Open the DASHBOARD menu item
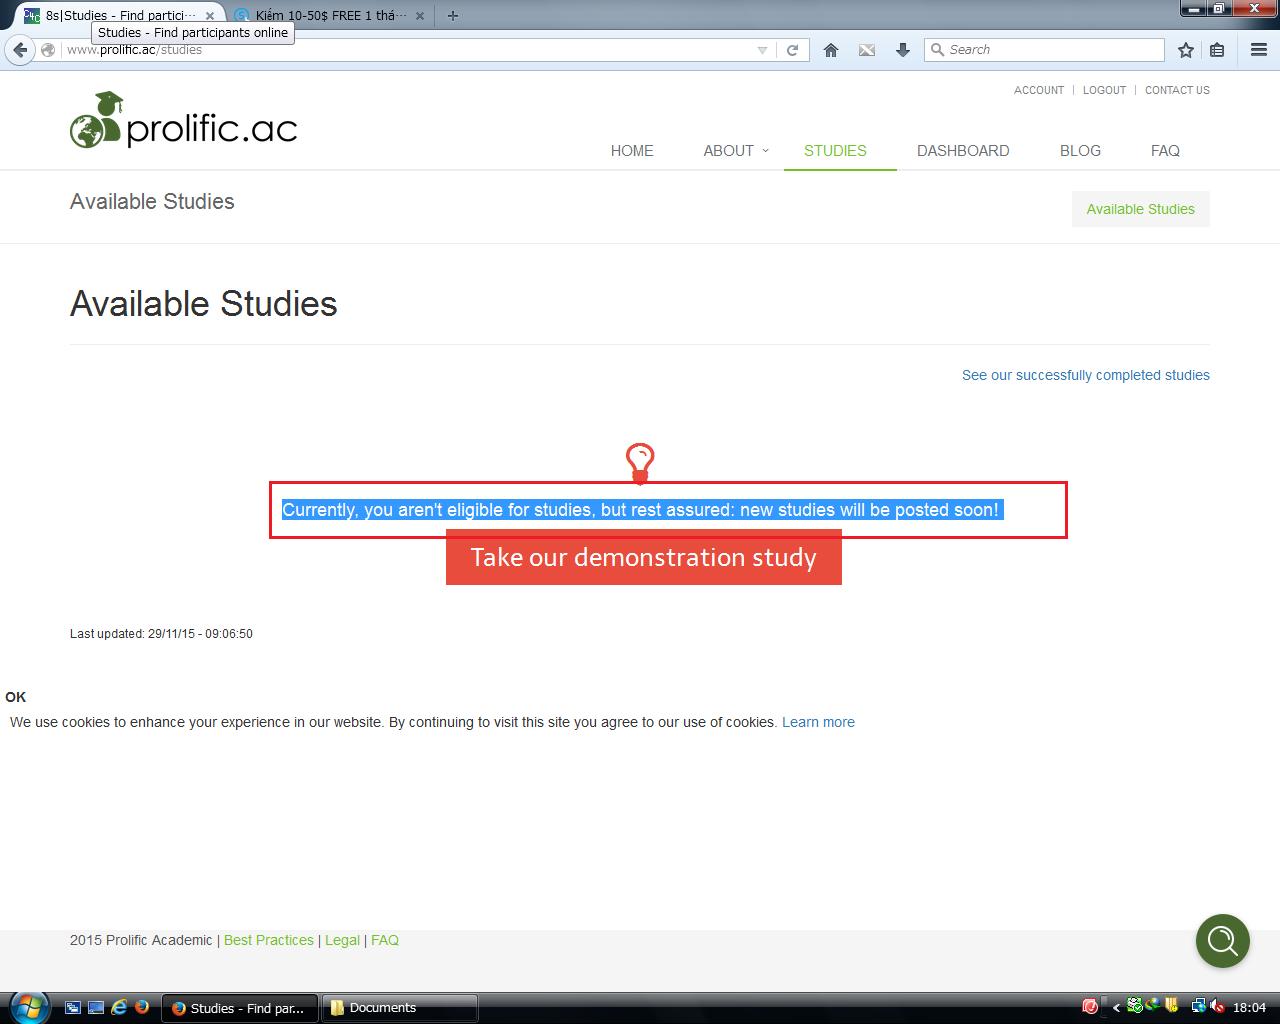 point(963,151)
